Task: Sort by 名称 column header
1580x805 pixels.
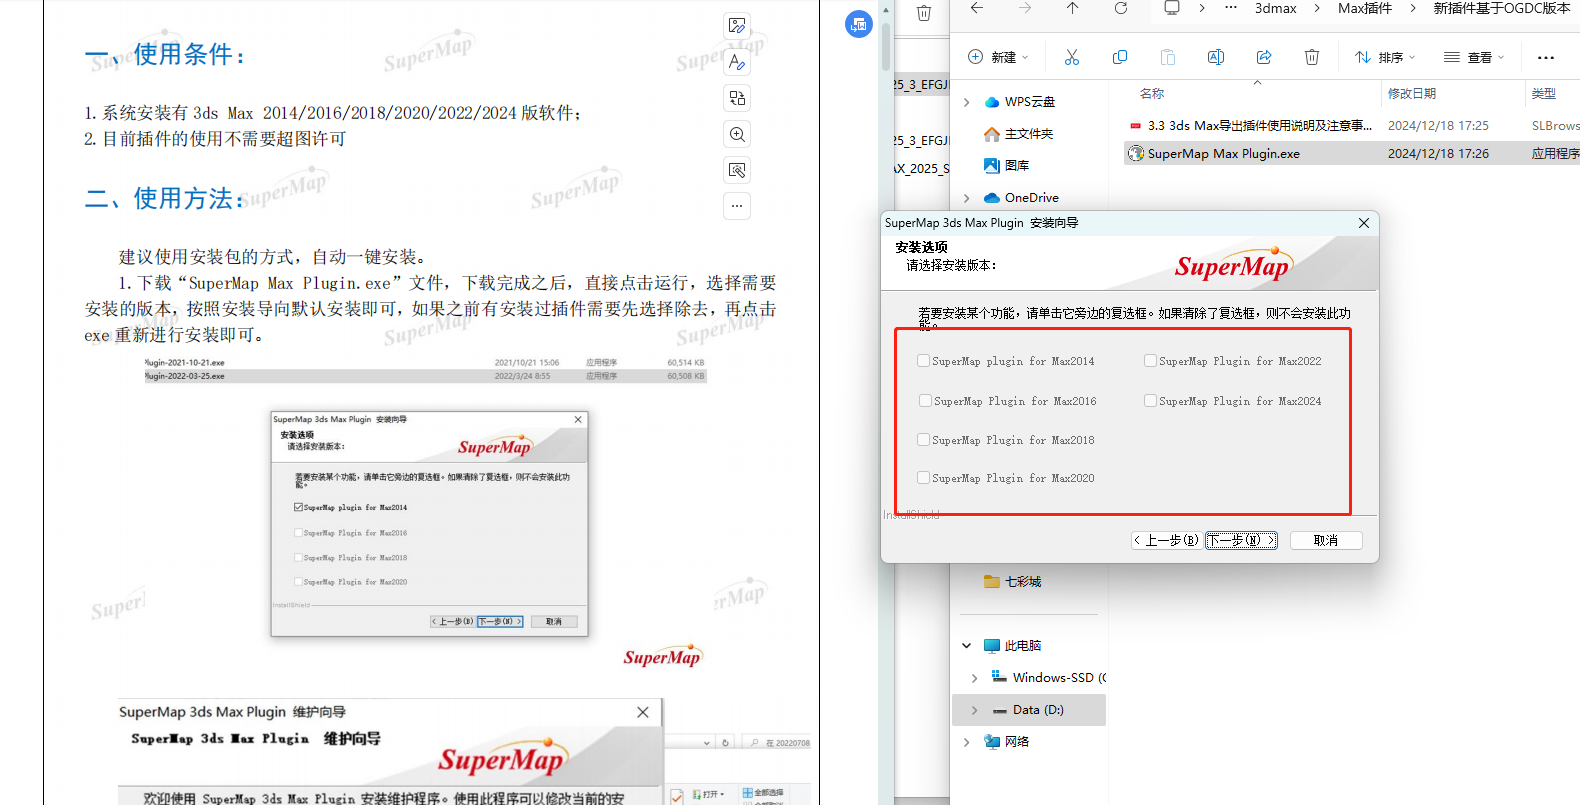Action: tap(1152, 93)
